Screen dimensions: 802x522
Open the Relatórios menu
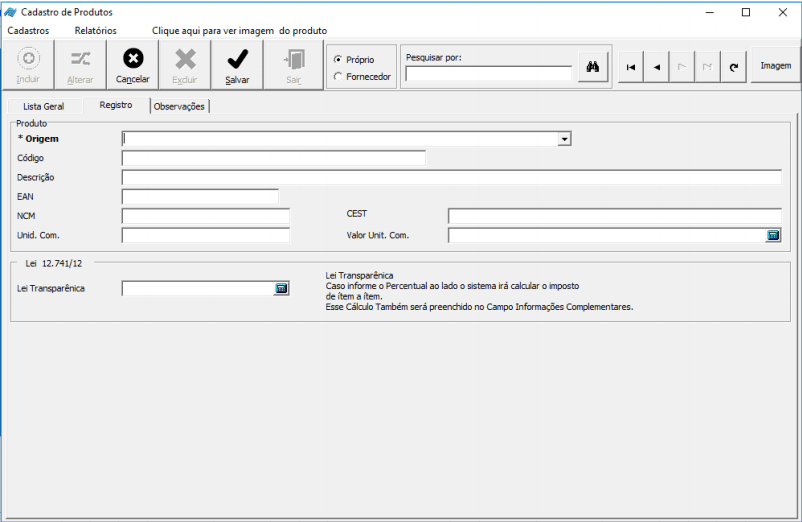[95, 31]
